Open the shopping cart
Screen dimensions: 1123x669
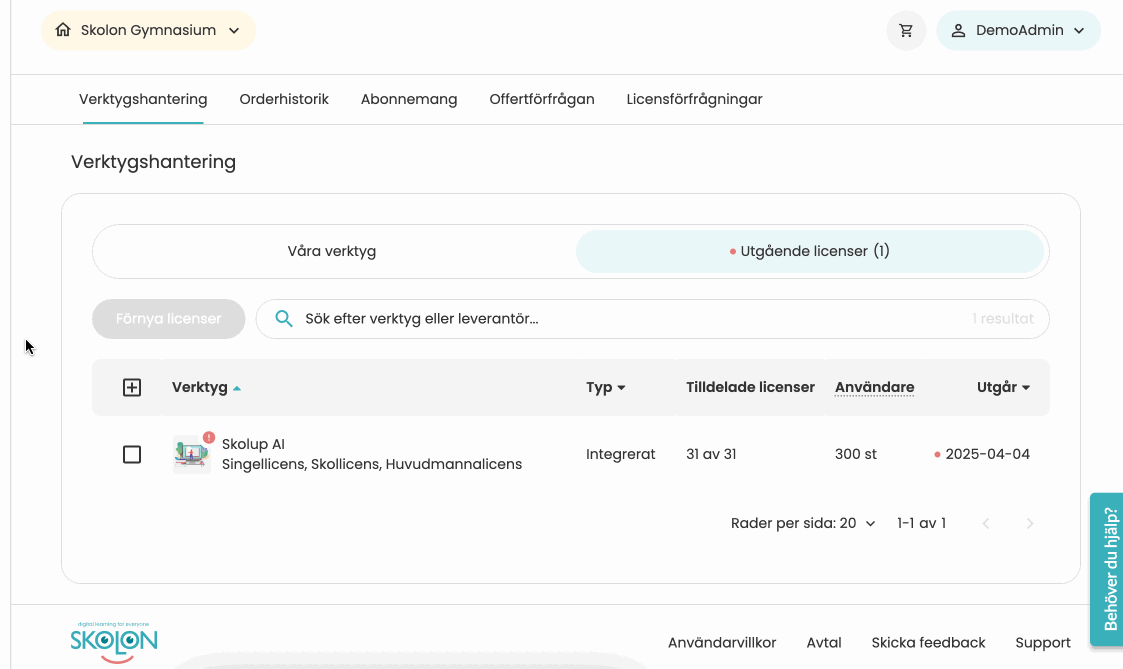click(906, 31)
